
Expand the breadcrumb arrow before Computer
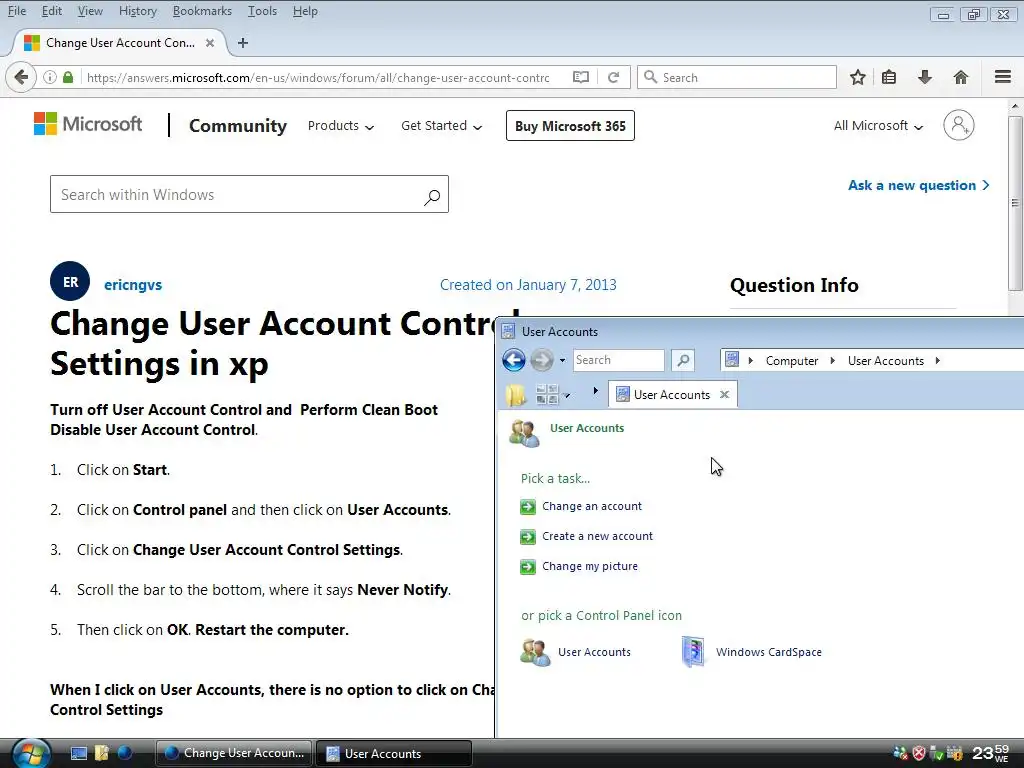[751, 360]
